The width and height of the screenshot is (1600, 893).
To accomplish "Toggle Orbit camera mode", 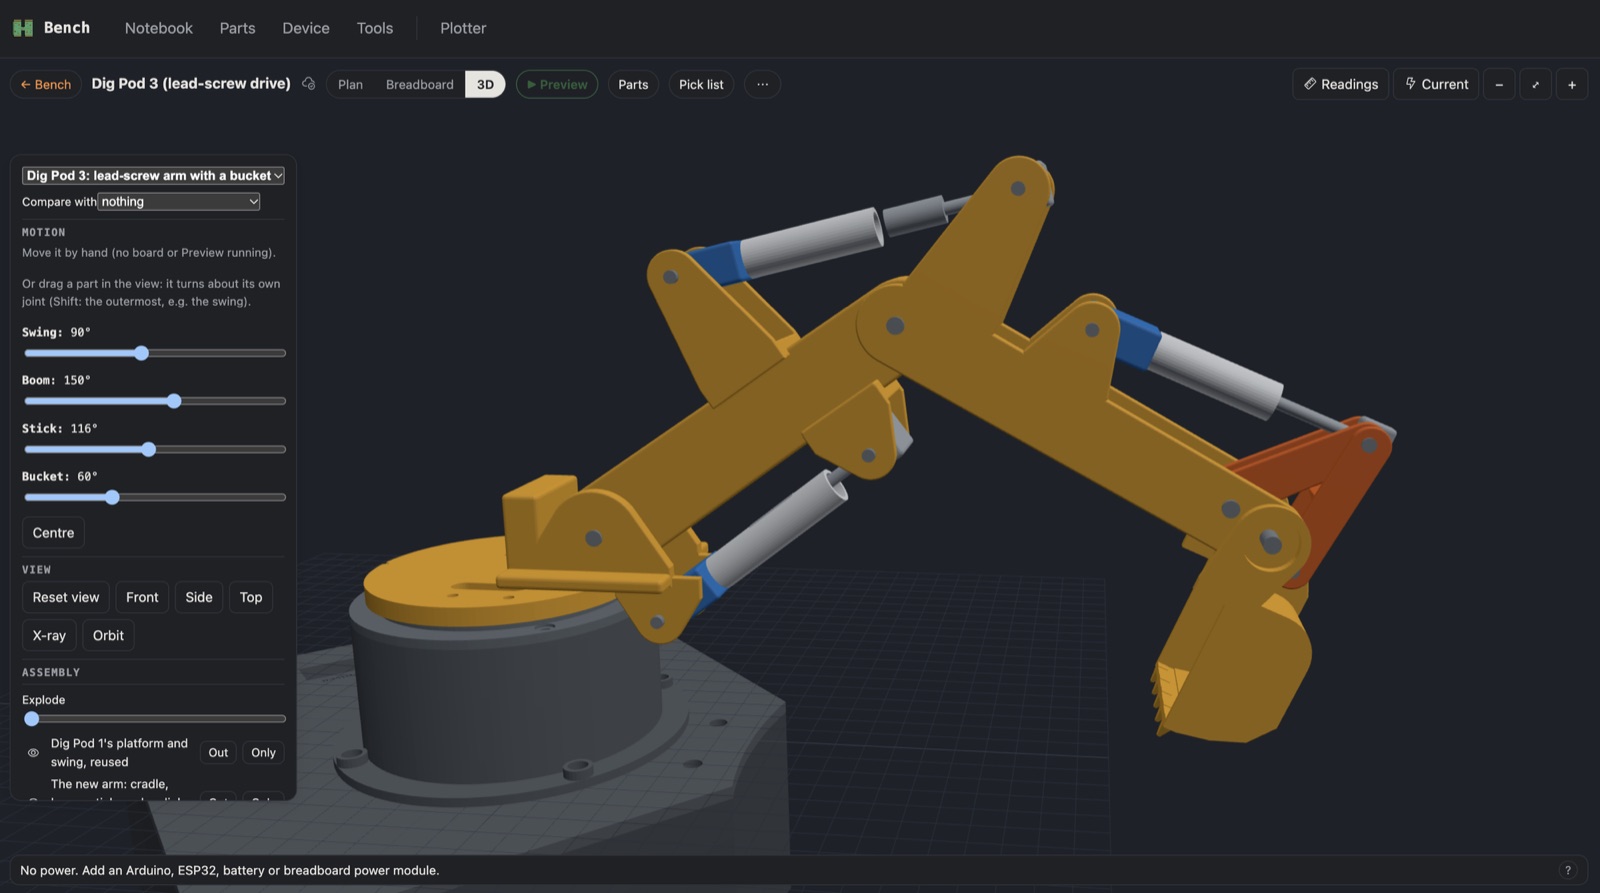I will coord(108,635).
